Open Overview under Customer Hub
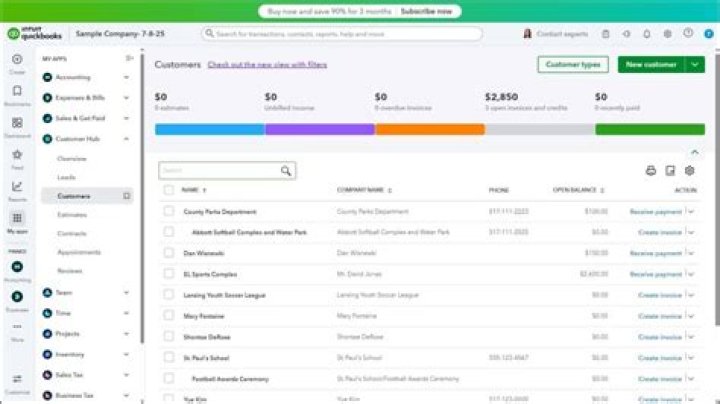720x404 pixels. click(x=72, y=159)
